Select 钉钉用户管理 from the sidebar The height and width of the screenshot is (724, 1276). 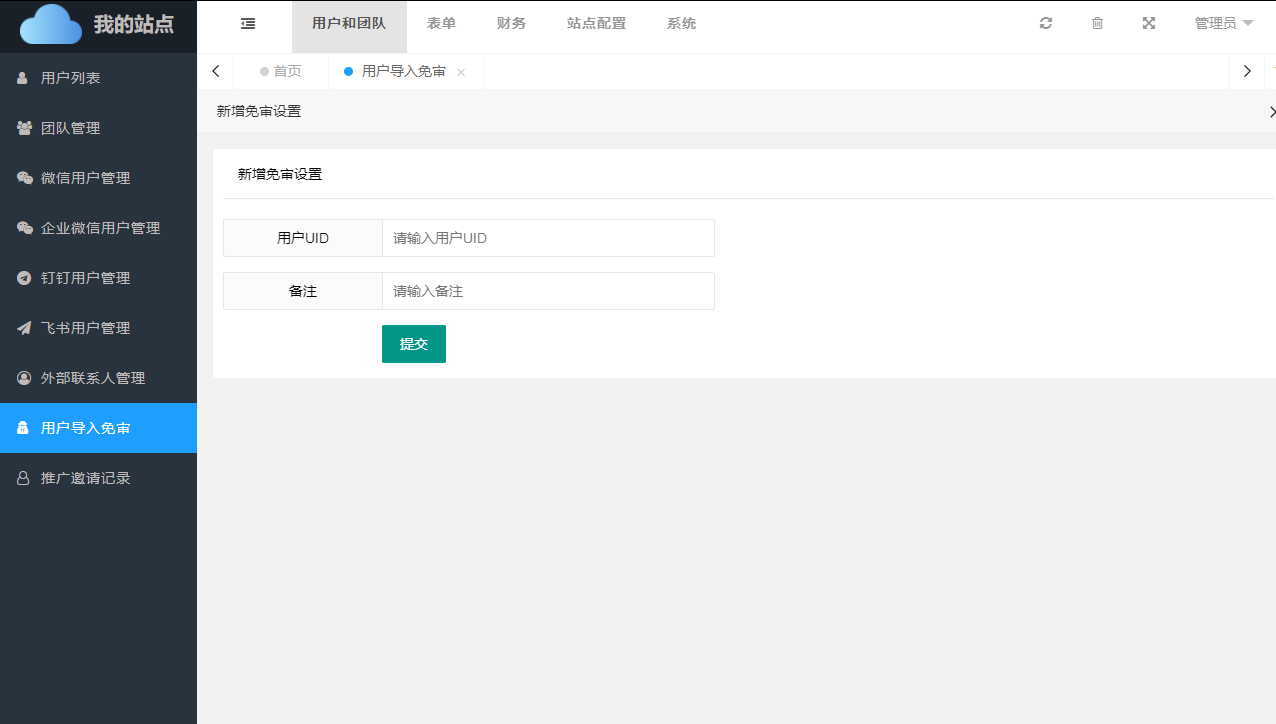tap(85, 278)
